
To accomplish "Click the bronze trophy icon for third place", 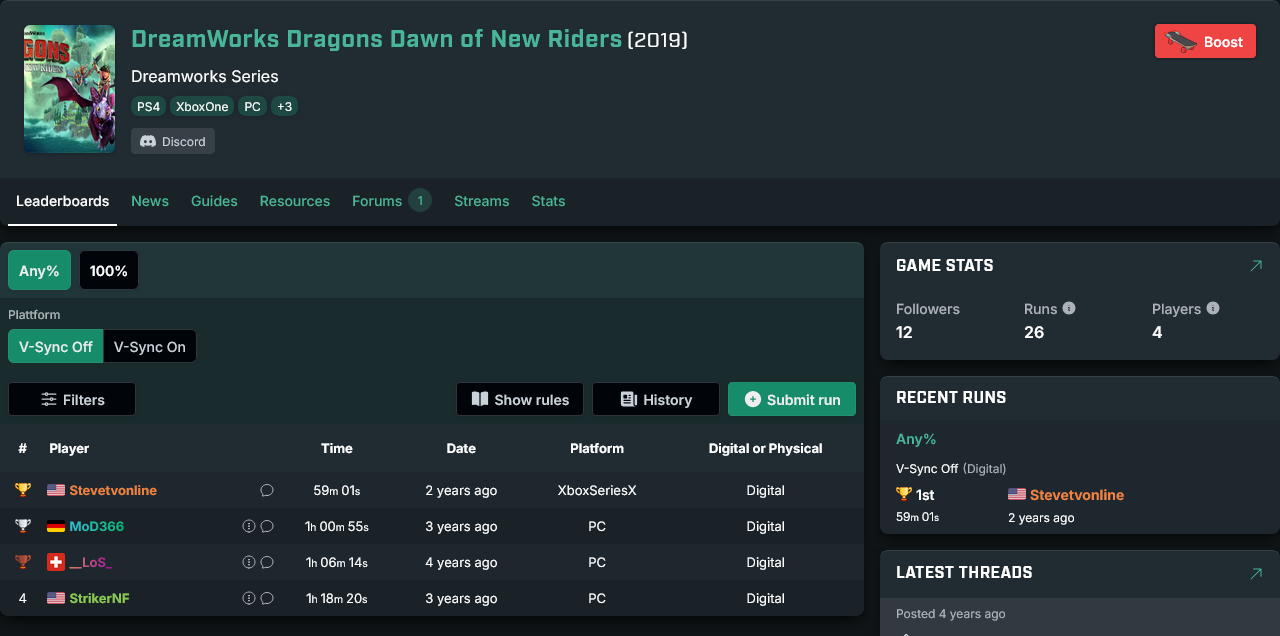I will tap(23, 562).
